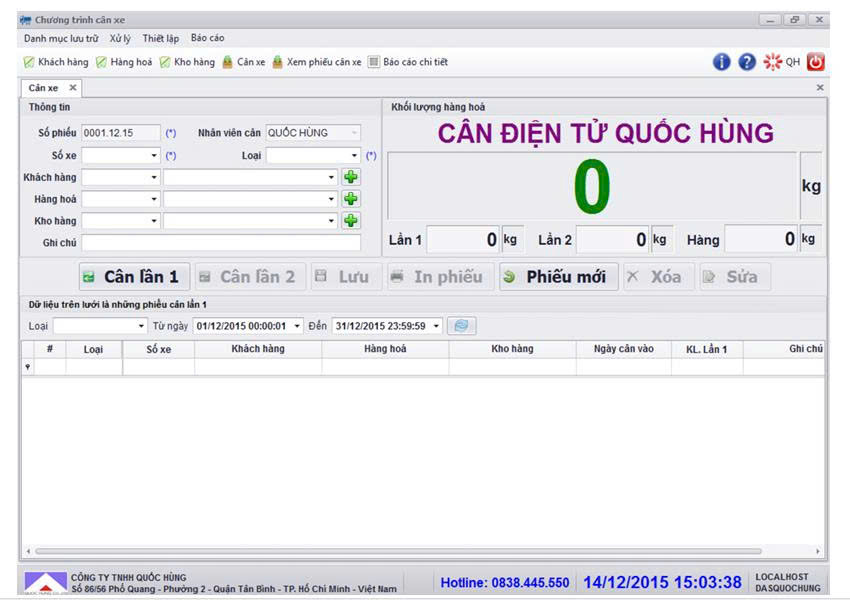This screenshot has width=850, height=600.
Task: Expand the Số xe dropdown
Action: pos(154,156)
